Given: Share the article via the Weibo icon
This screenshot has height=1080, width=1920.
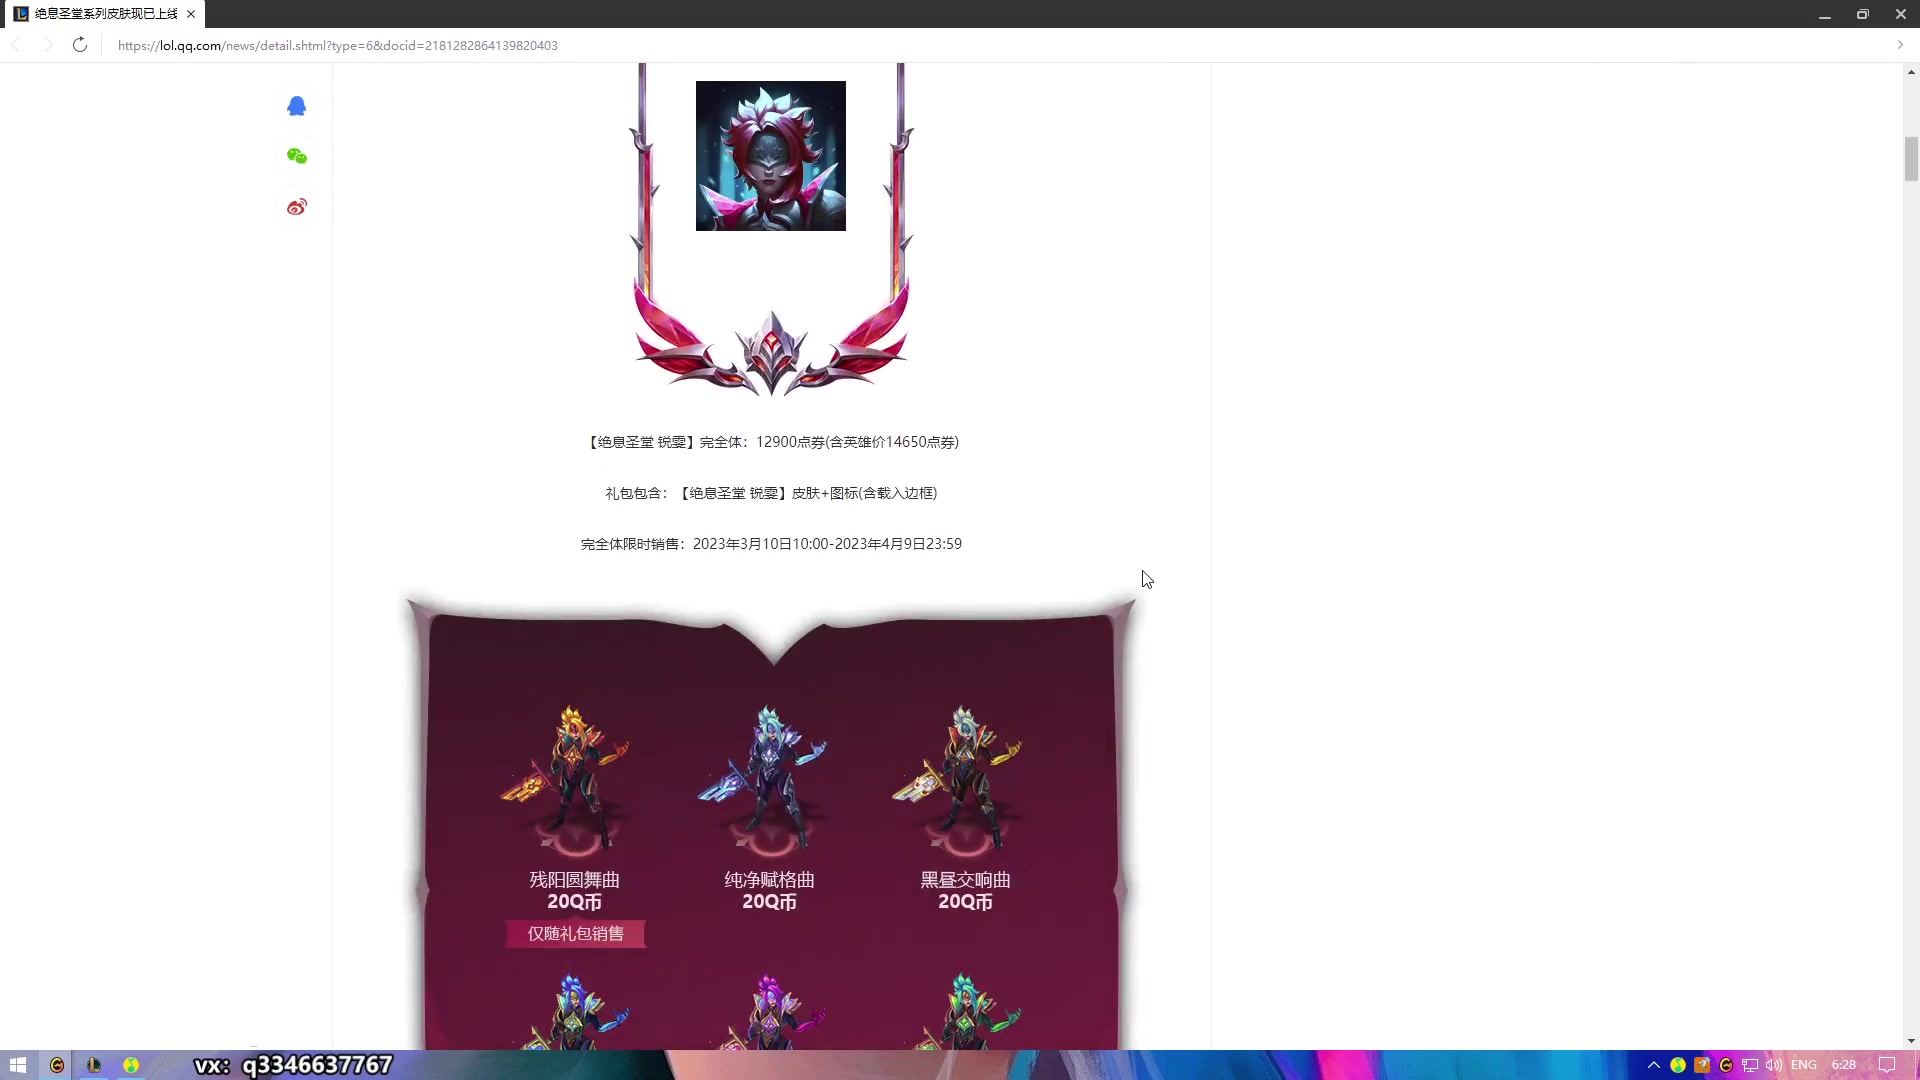Looking at the screenshot, I should click(296, 207).
